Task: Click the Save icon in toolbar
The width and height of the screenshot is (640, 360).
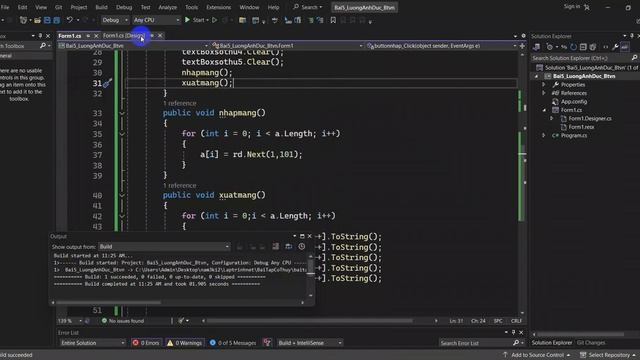Action: click(x=47, y=20)
